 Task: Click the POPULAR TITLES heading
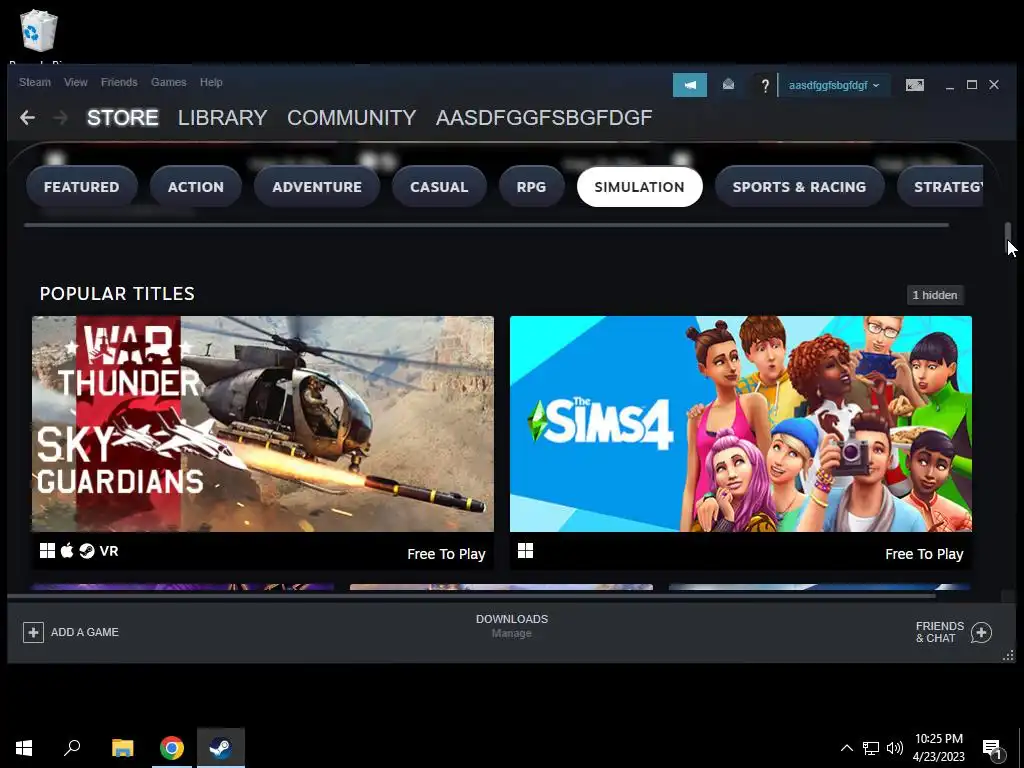(117, 294)
